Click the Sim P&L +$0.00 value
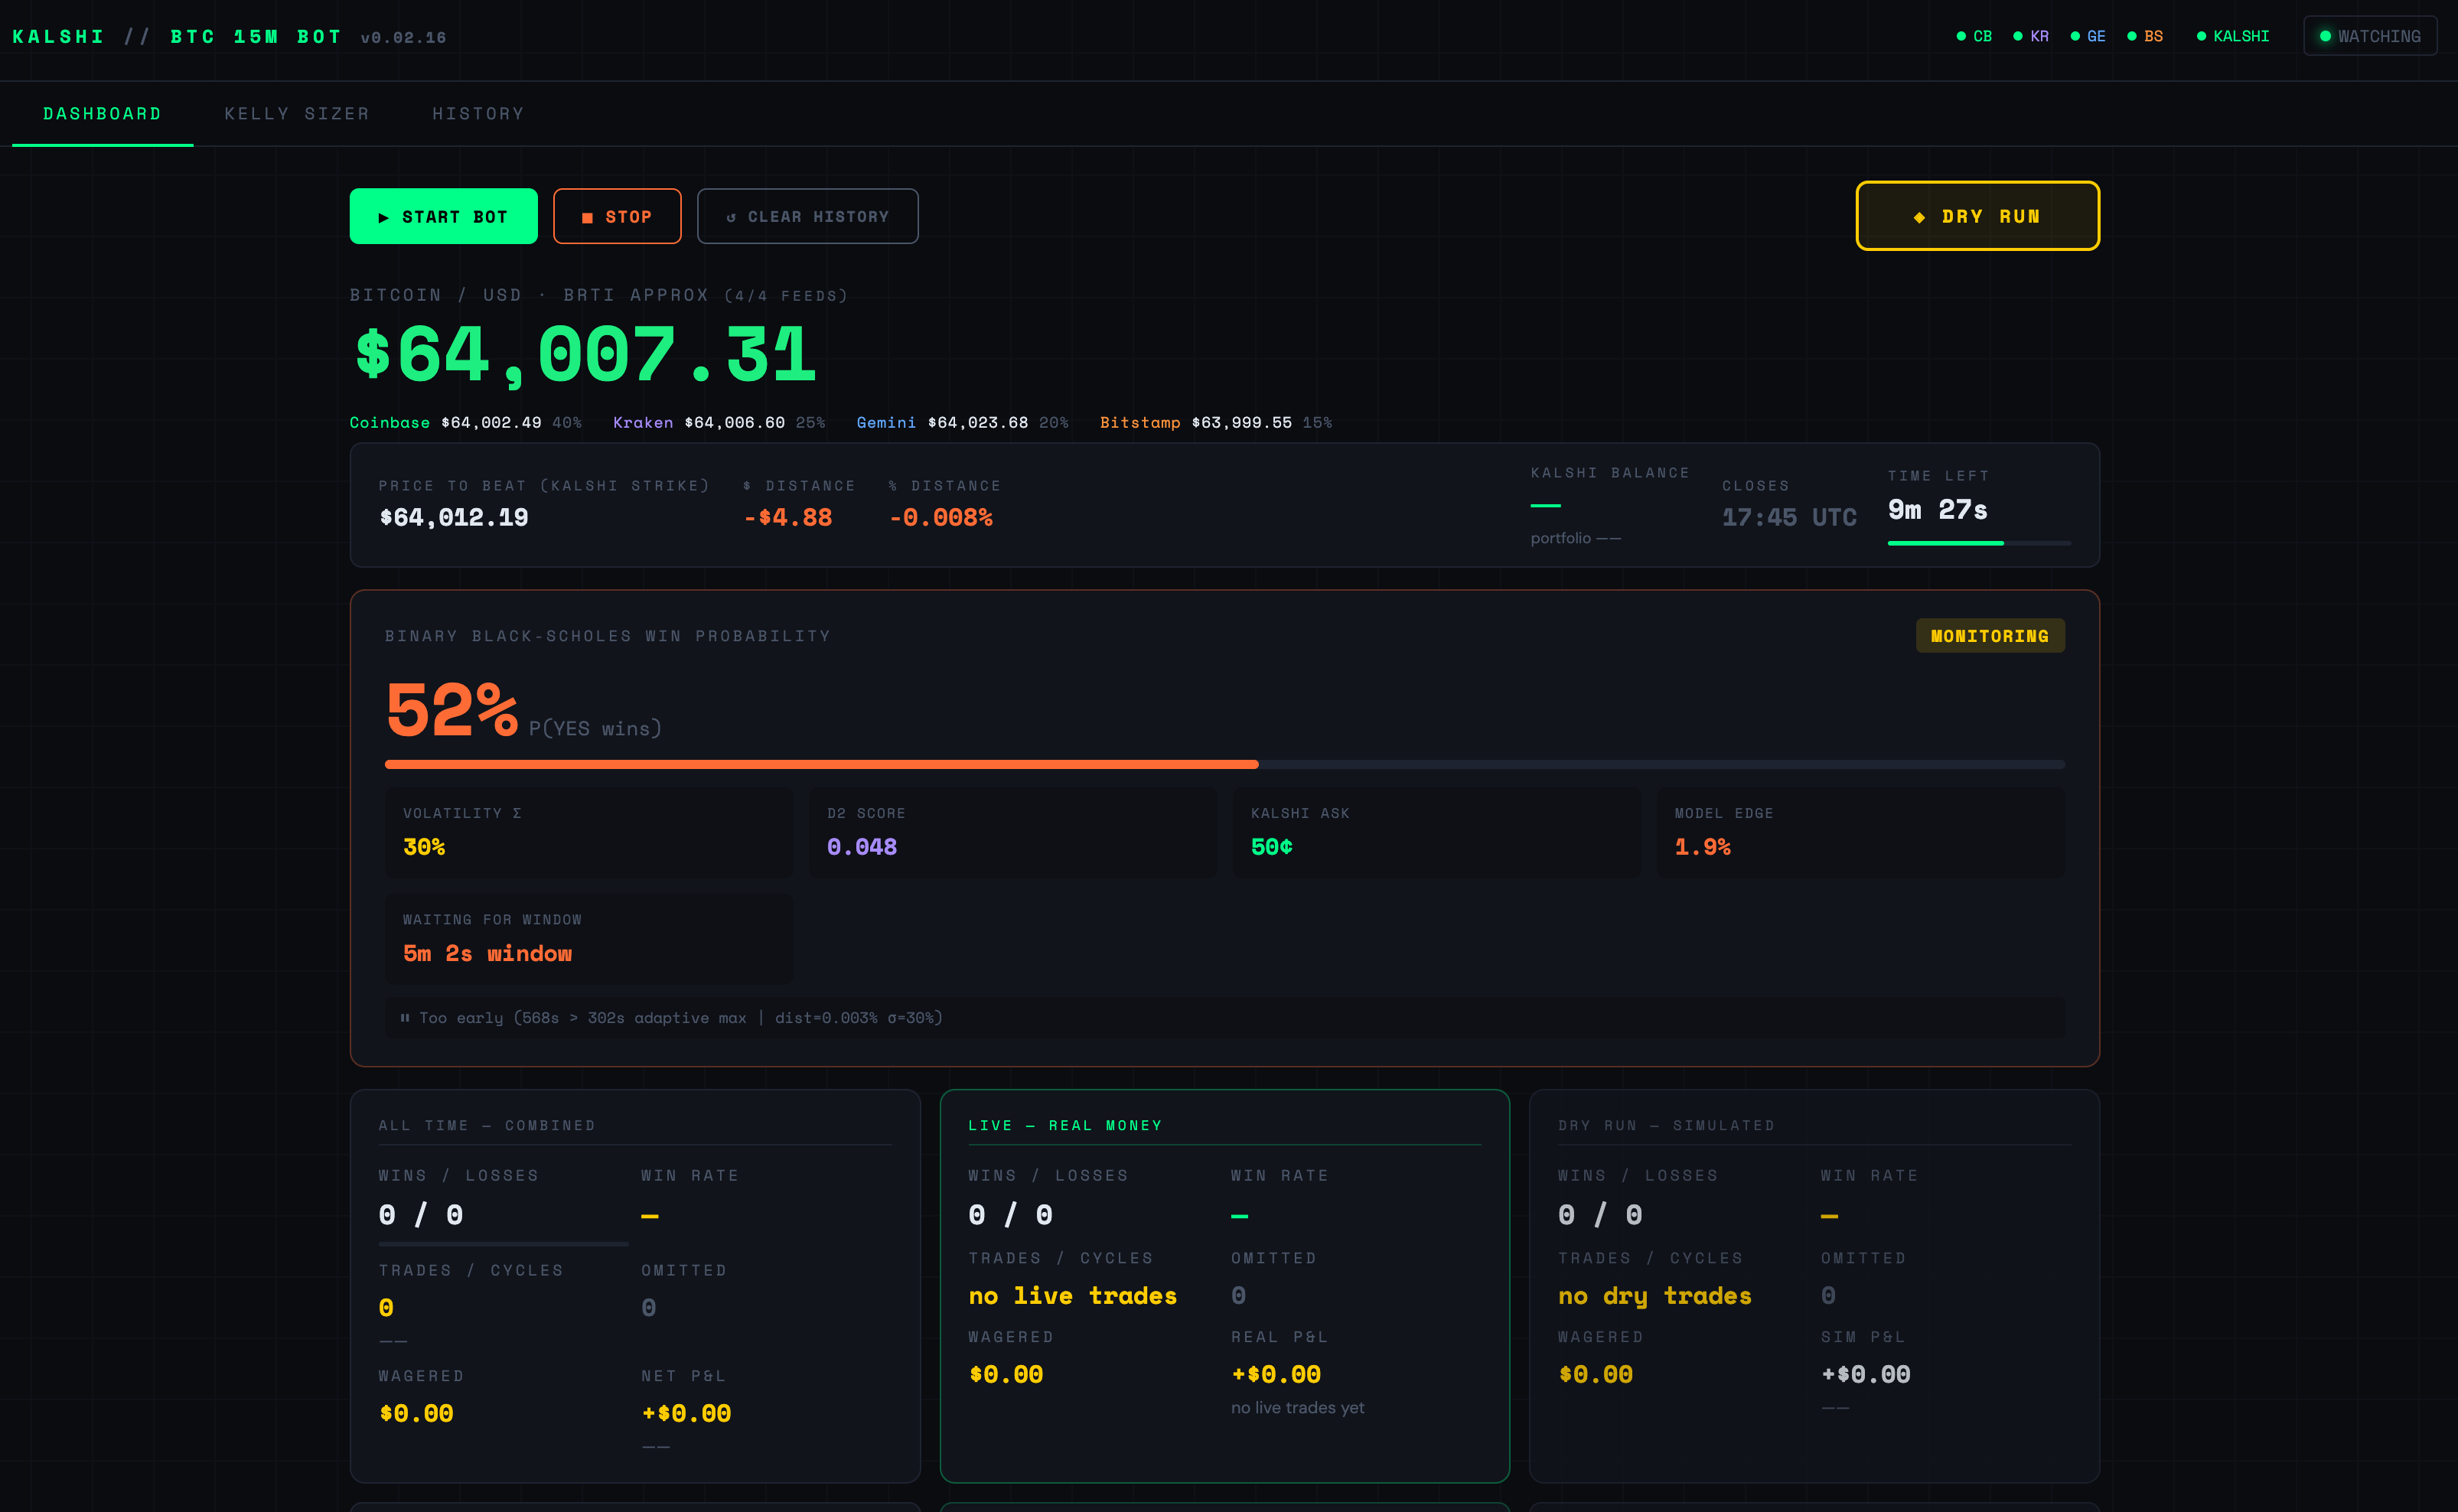Image resolution: width=2458 pixels, height=1512 pixels. coord(1865,1375)
